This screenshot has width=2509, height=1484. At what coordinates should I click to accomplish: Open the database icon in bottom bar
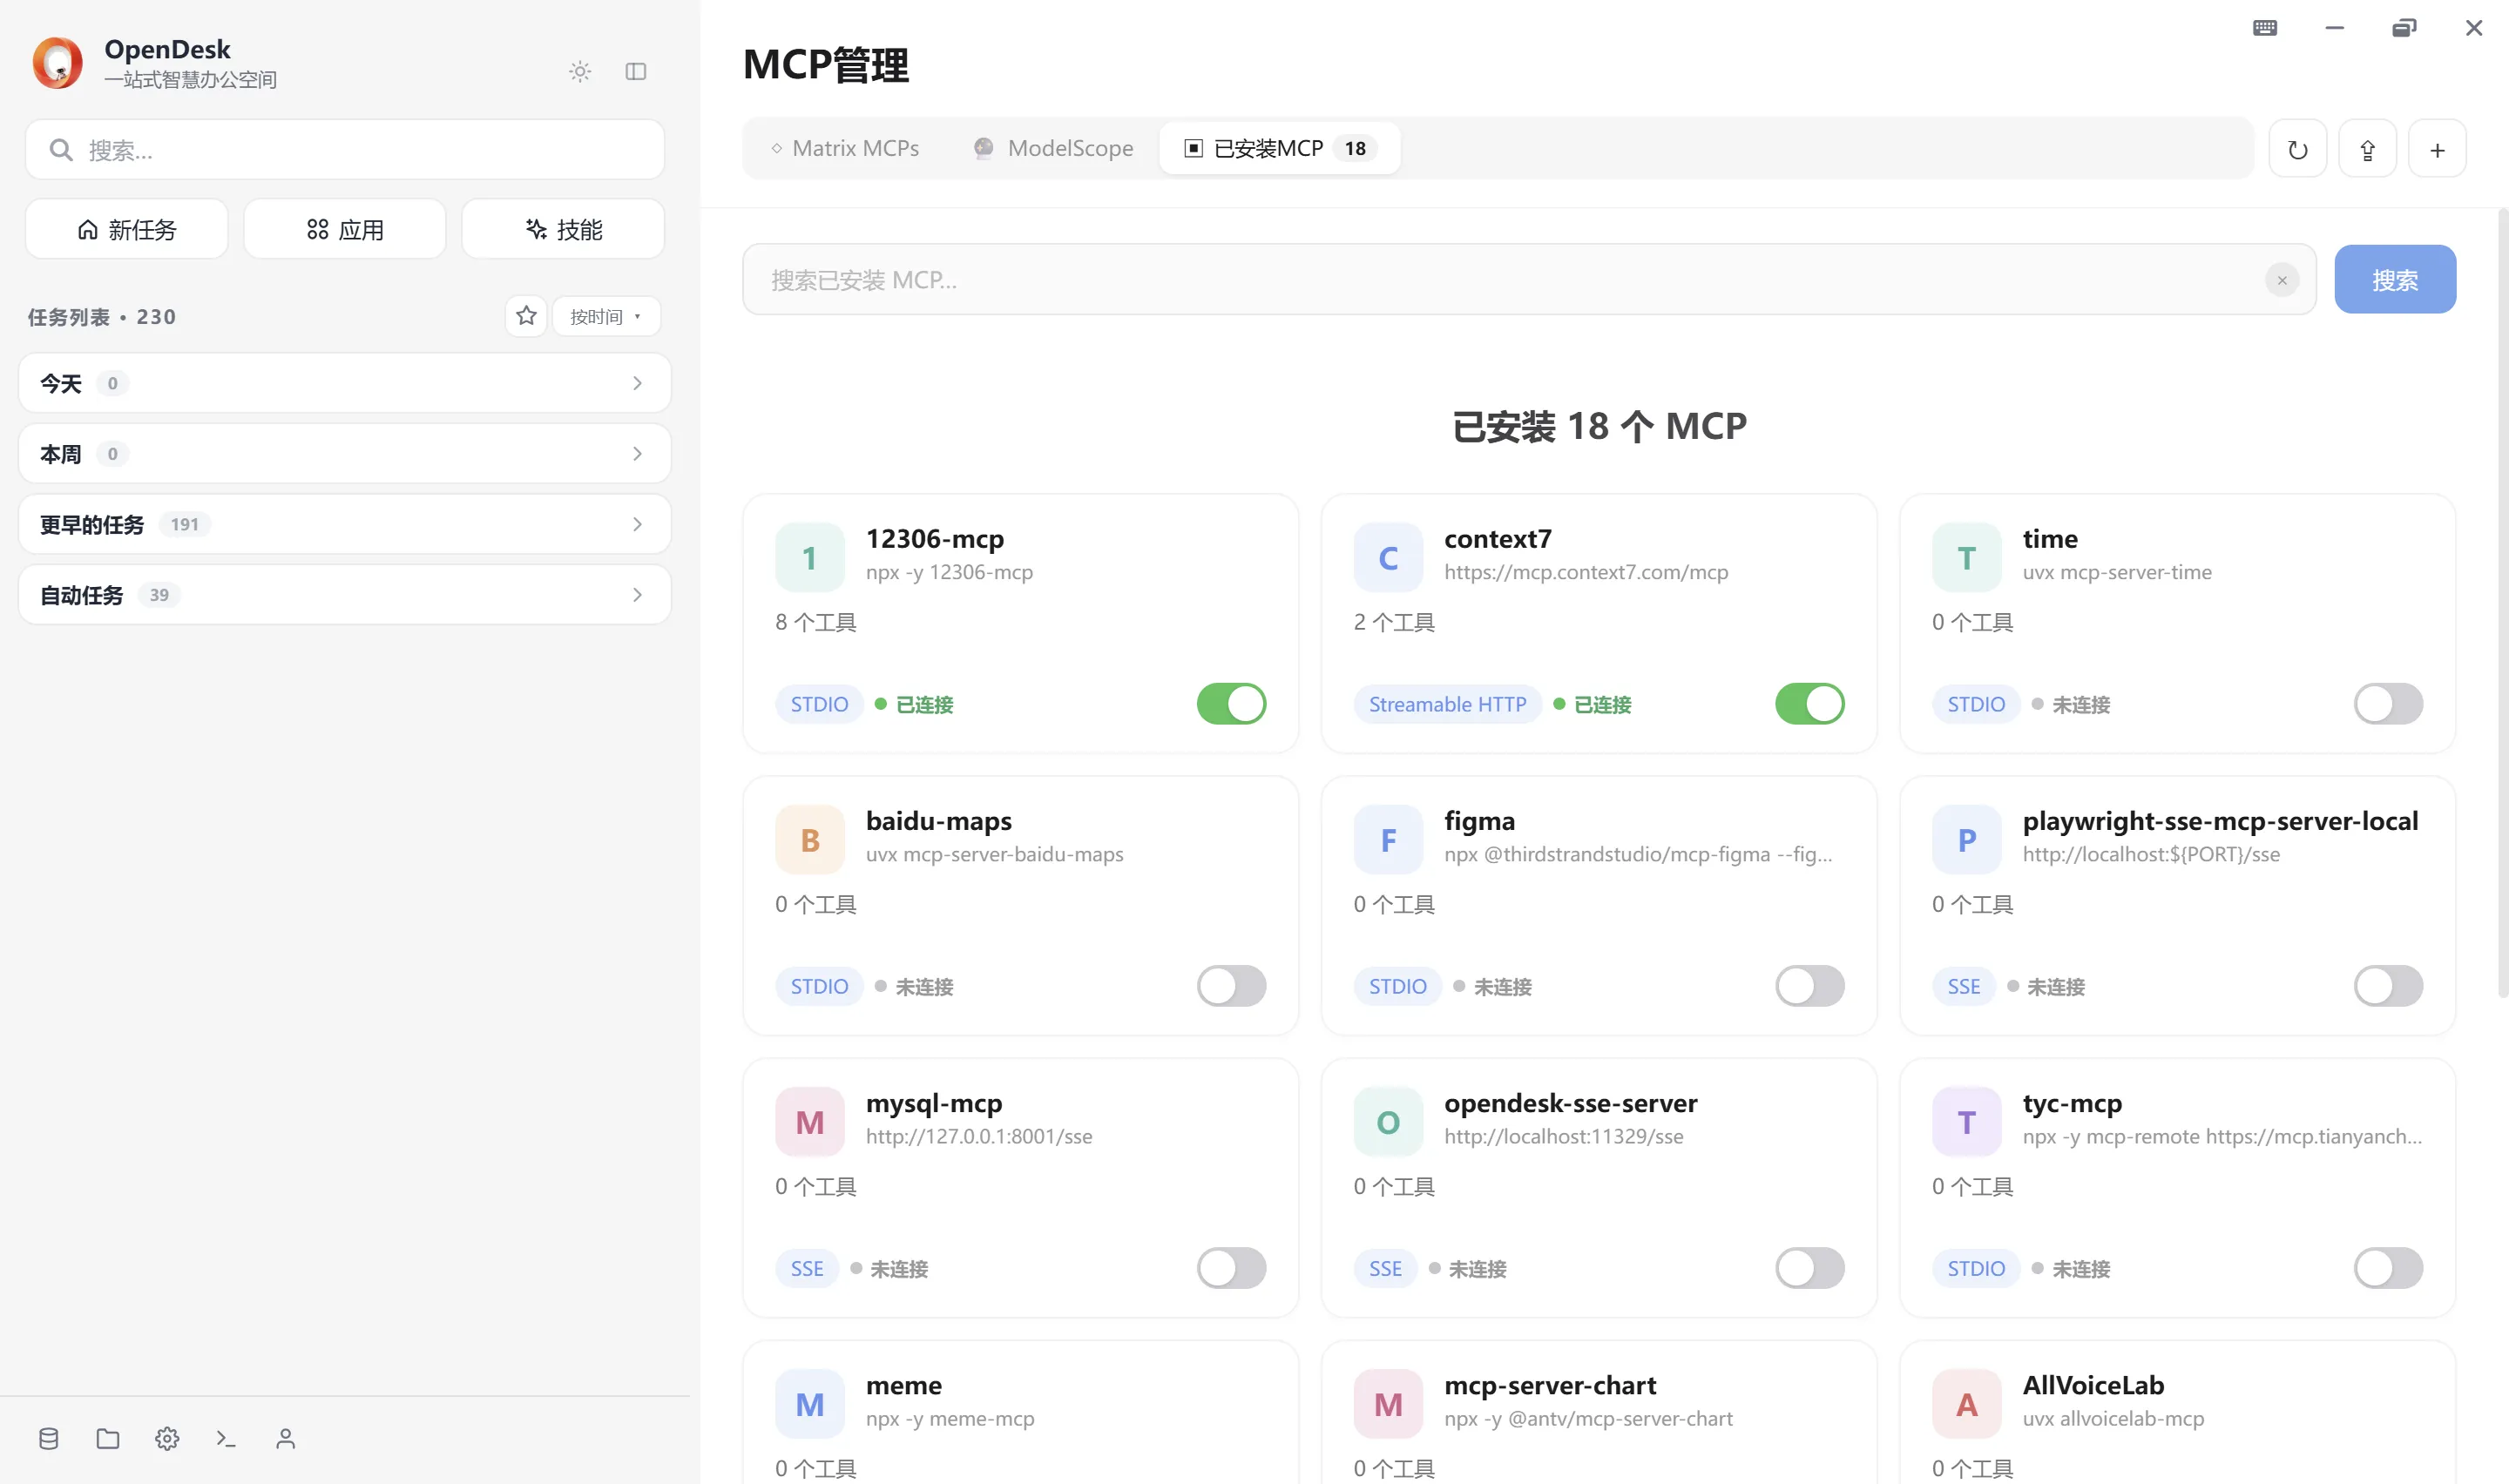pos(48,1438)
